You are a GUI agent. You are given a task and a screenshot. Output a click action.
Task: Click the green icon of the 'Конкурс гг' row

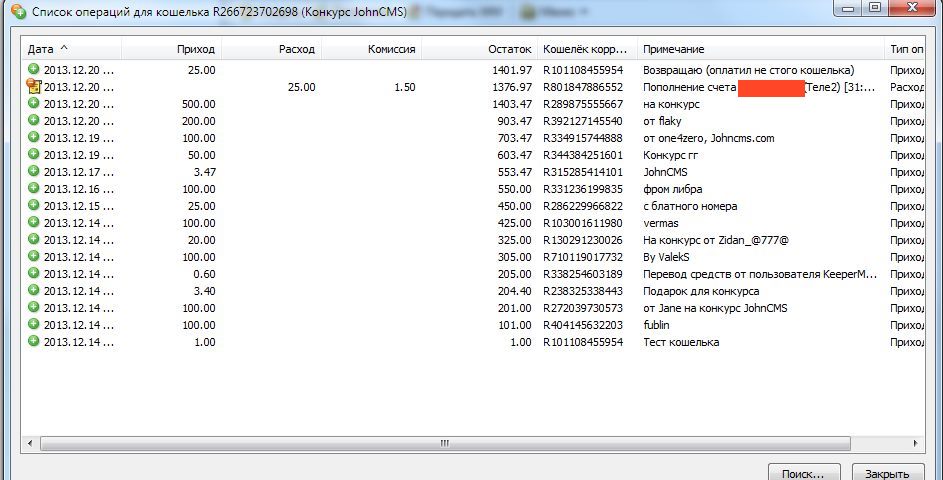[34, 154]
